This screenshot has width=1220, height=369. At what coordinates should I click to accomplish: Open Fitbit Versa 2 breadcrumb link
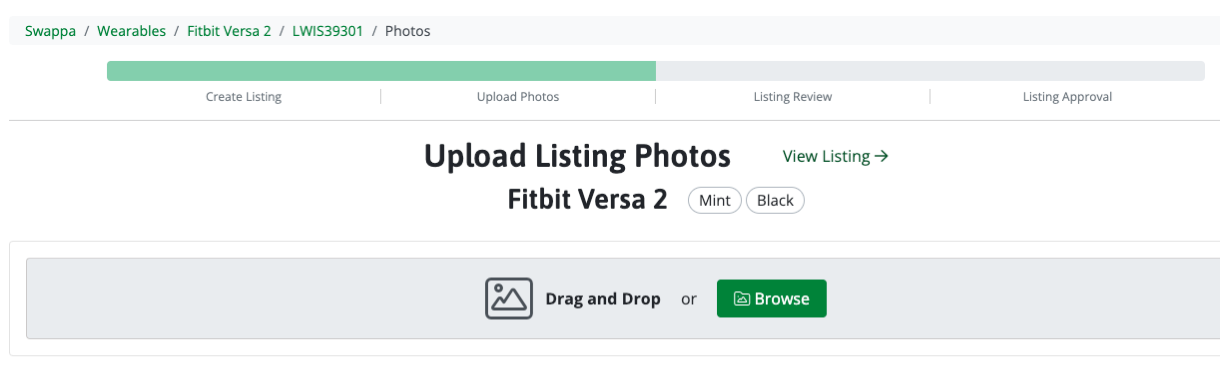[229, 31]
